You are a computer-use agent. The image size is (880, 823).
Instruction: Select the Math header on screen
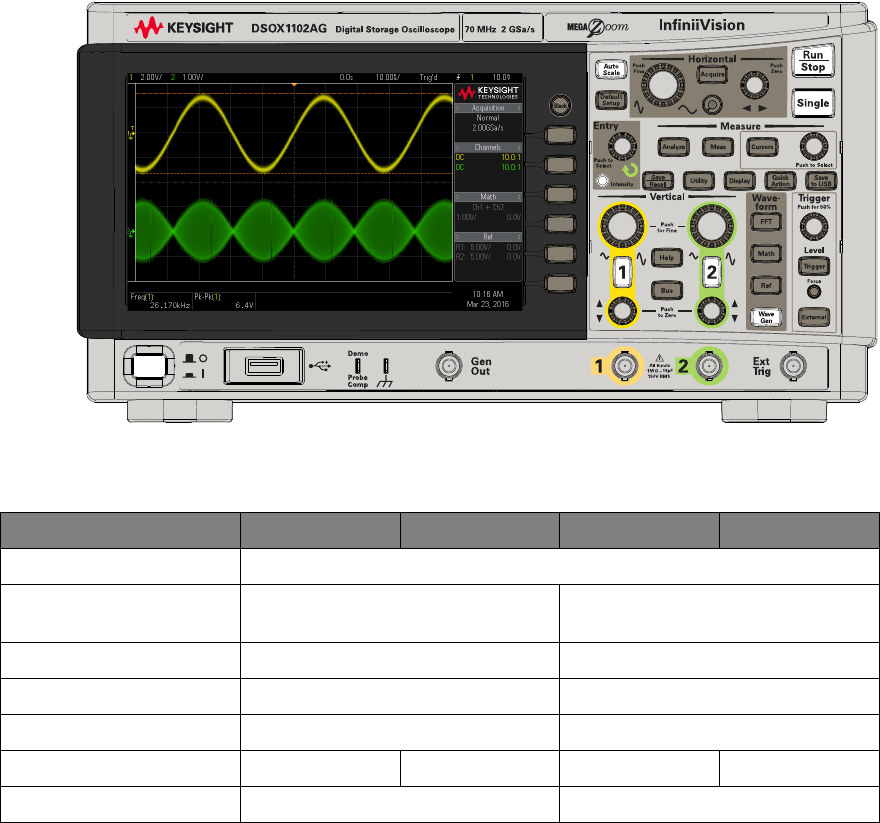coord(488,196)
